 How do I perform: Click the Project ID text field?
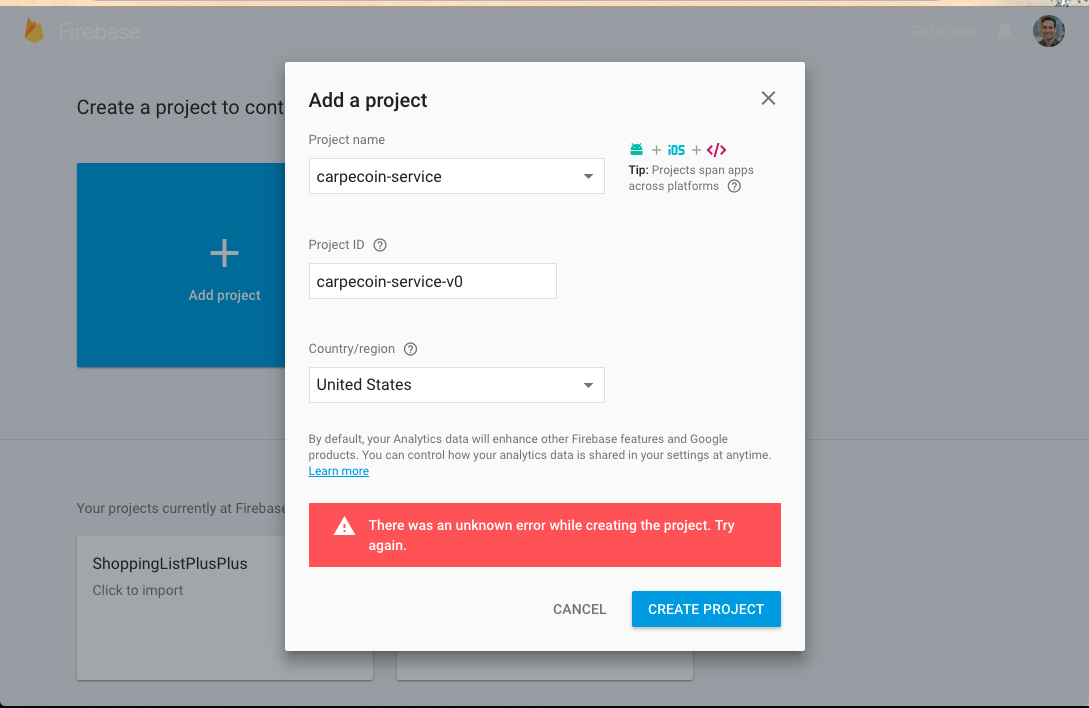pyautogui.click(x=432, y=281)
